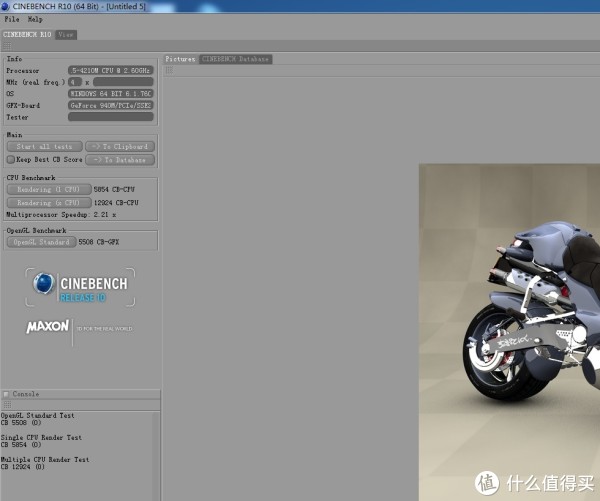Click the Pictures panel grip handle icon

[169, 70]
